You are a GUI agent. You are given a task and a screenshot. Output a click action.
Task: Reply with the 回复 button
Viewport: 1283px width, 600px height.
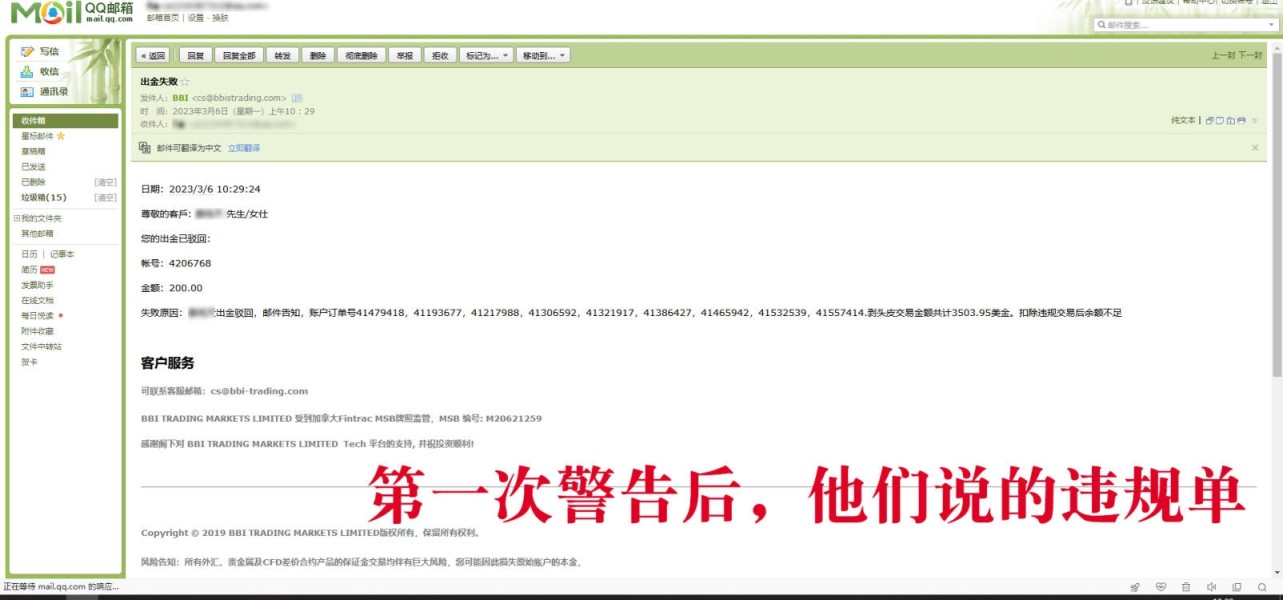[x=195, y=56]
